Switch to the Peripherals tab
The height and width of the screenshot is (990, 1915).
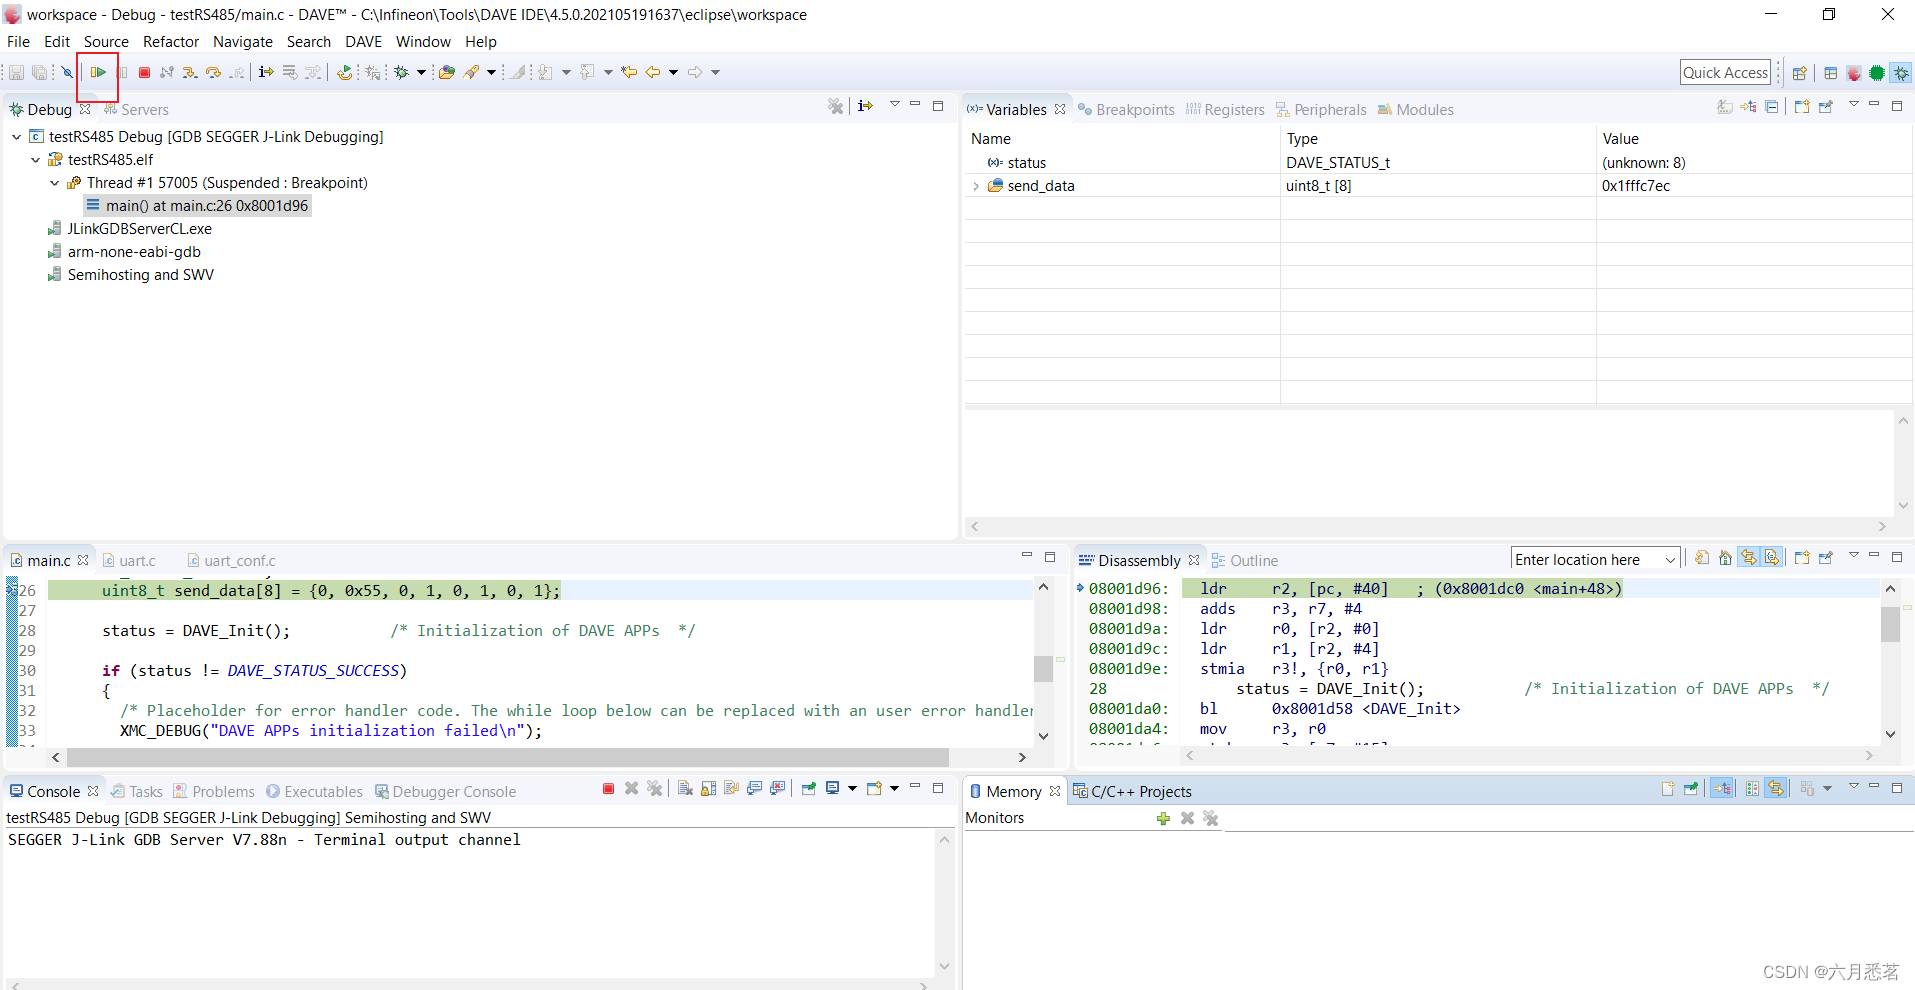pos(1321,110)
